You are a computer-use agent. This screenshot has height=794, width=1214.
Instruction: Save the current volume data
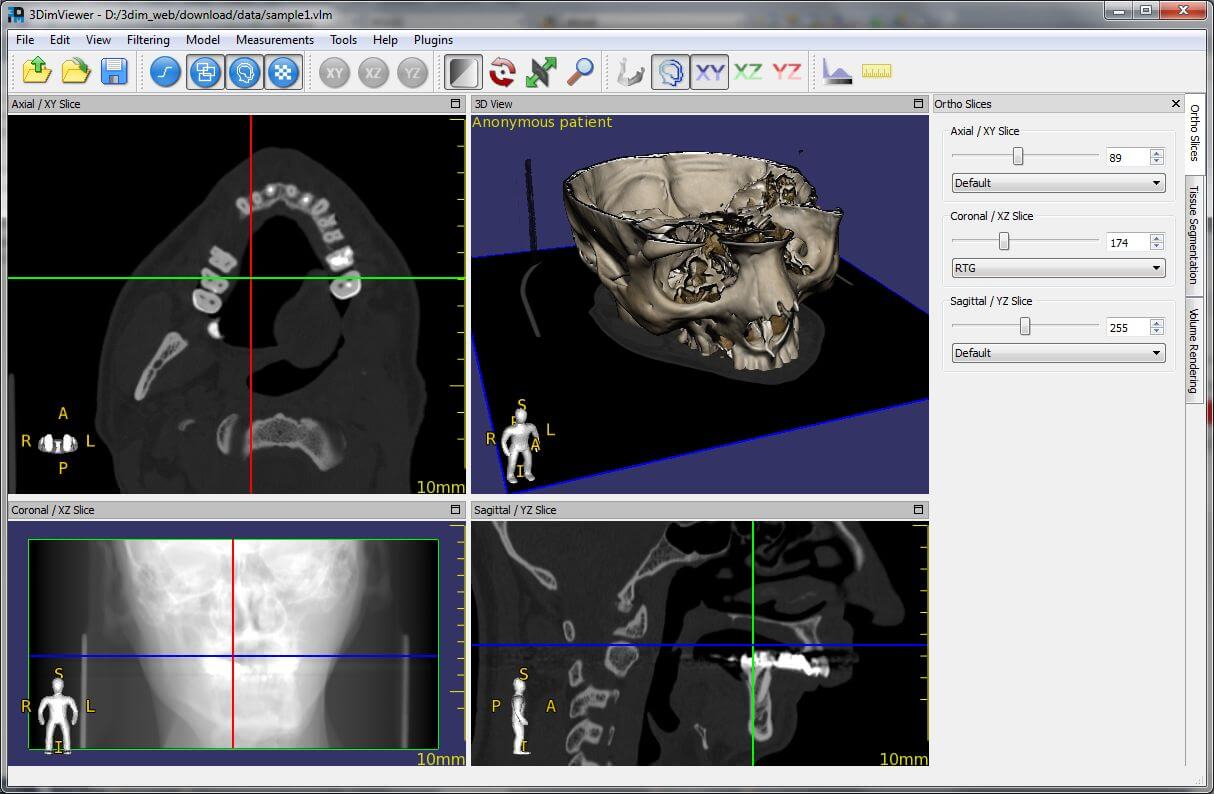coord(113,71)
